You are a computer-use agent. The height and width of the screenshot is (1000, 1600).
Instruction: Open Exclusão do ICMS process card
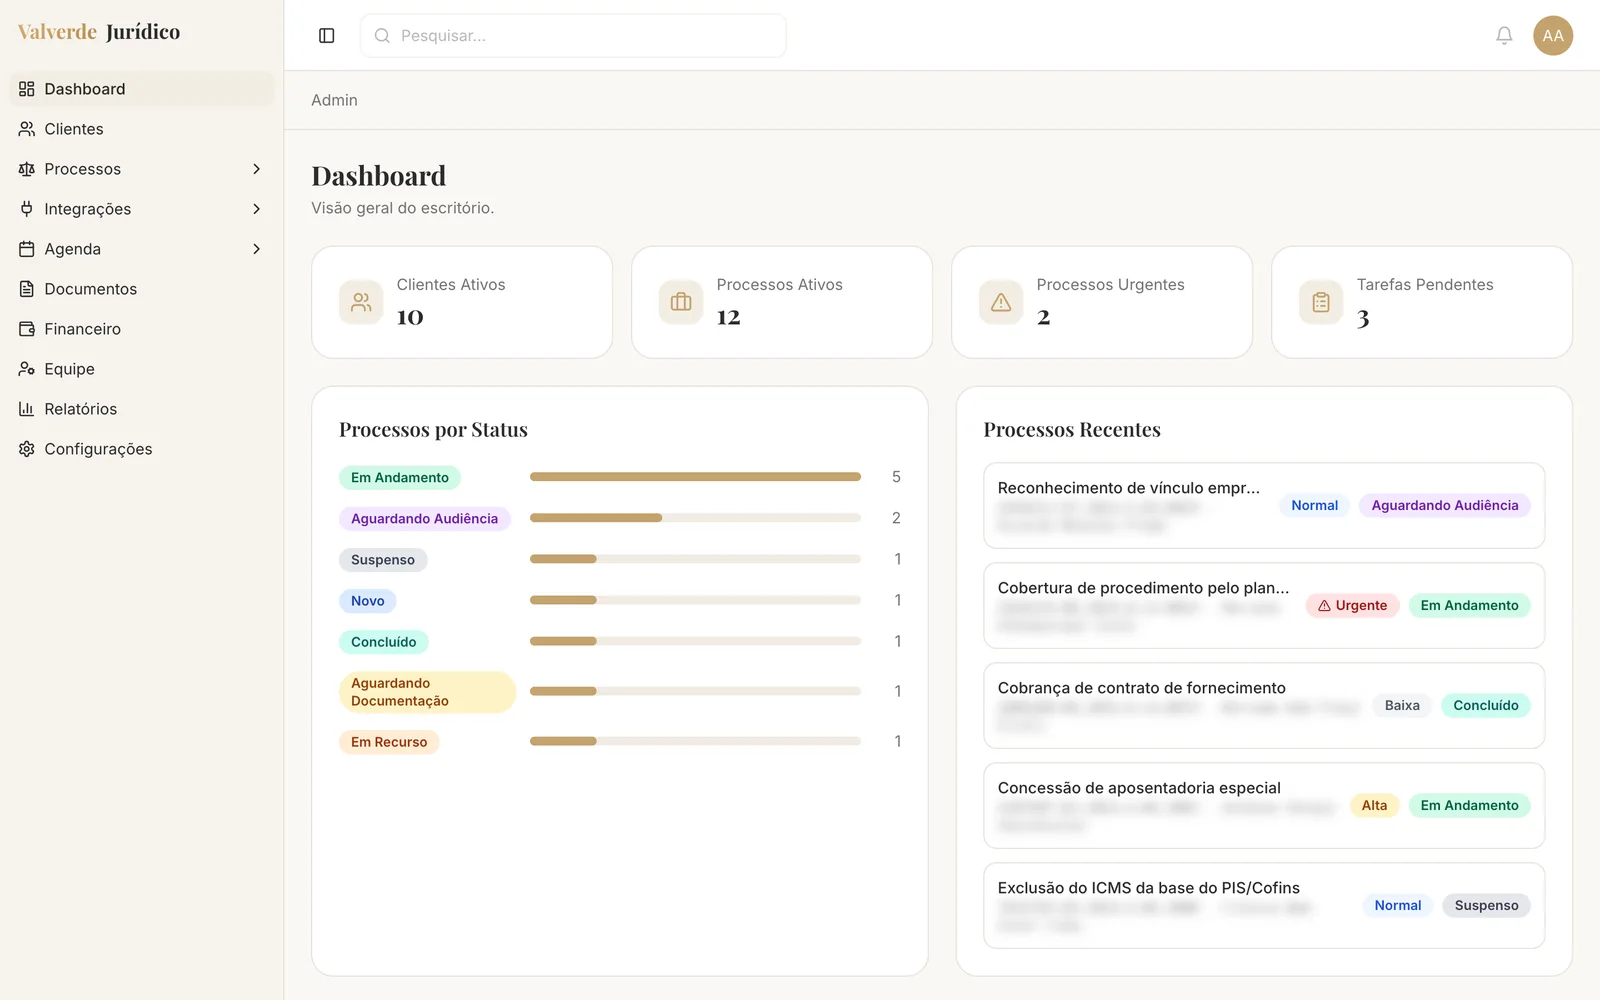coord(1264,905)
